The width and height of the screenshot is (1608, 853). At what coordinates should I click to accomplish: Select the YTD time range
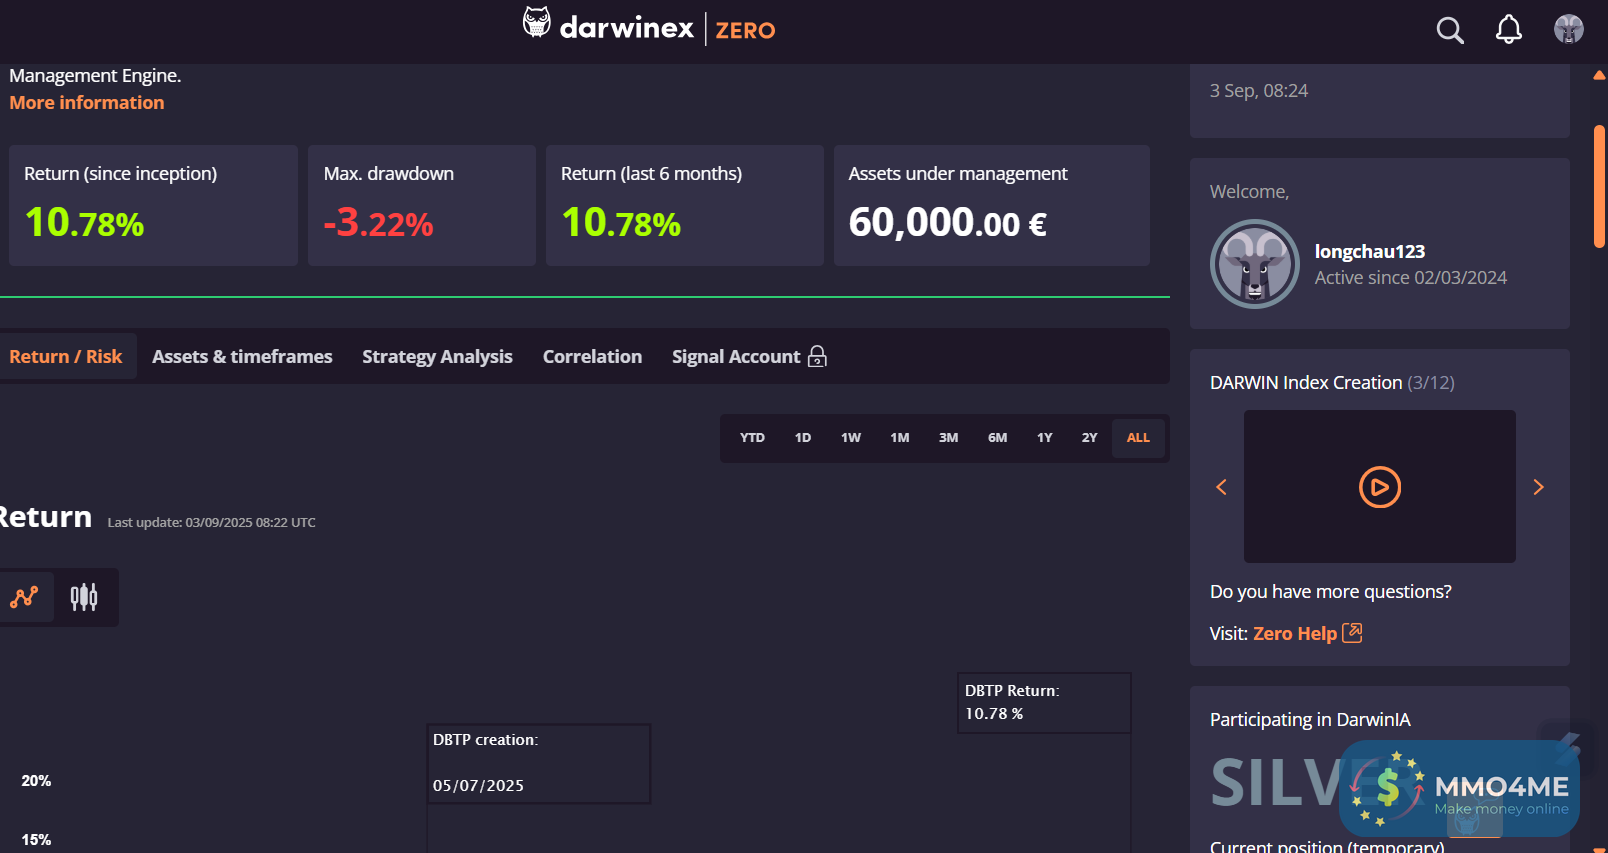(x=752, y=438)
